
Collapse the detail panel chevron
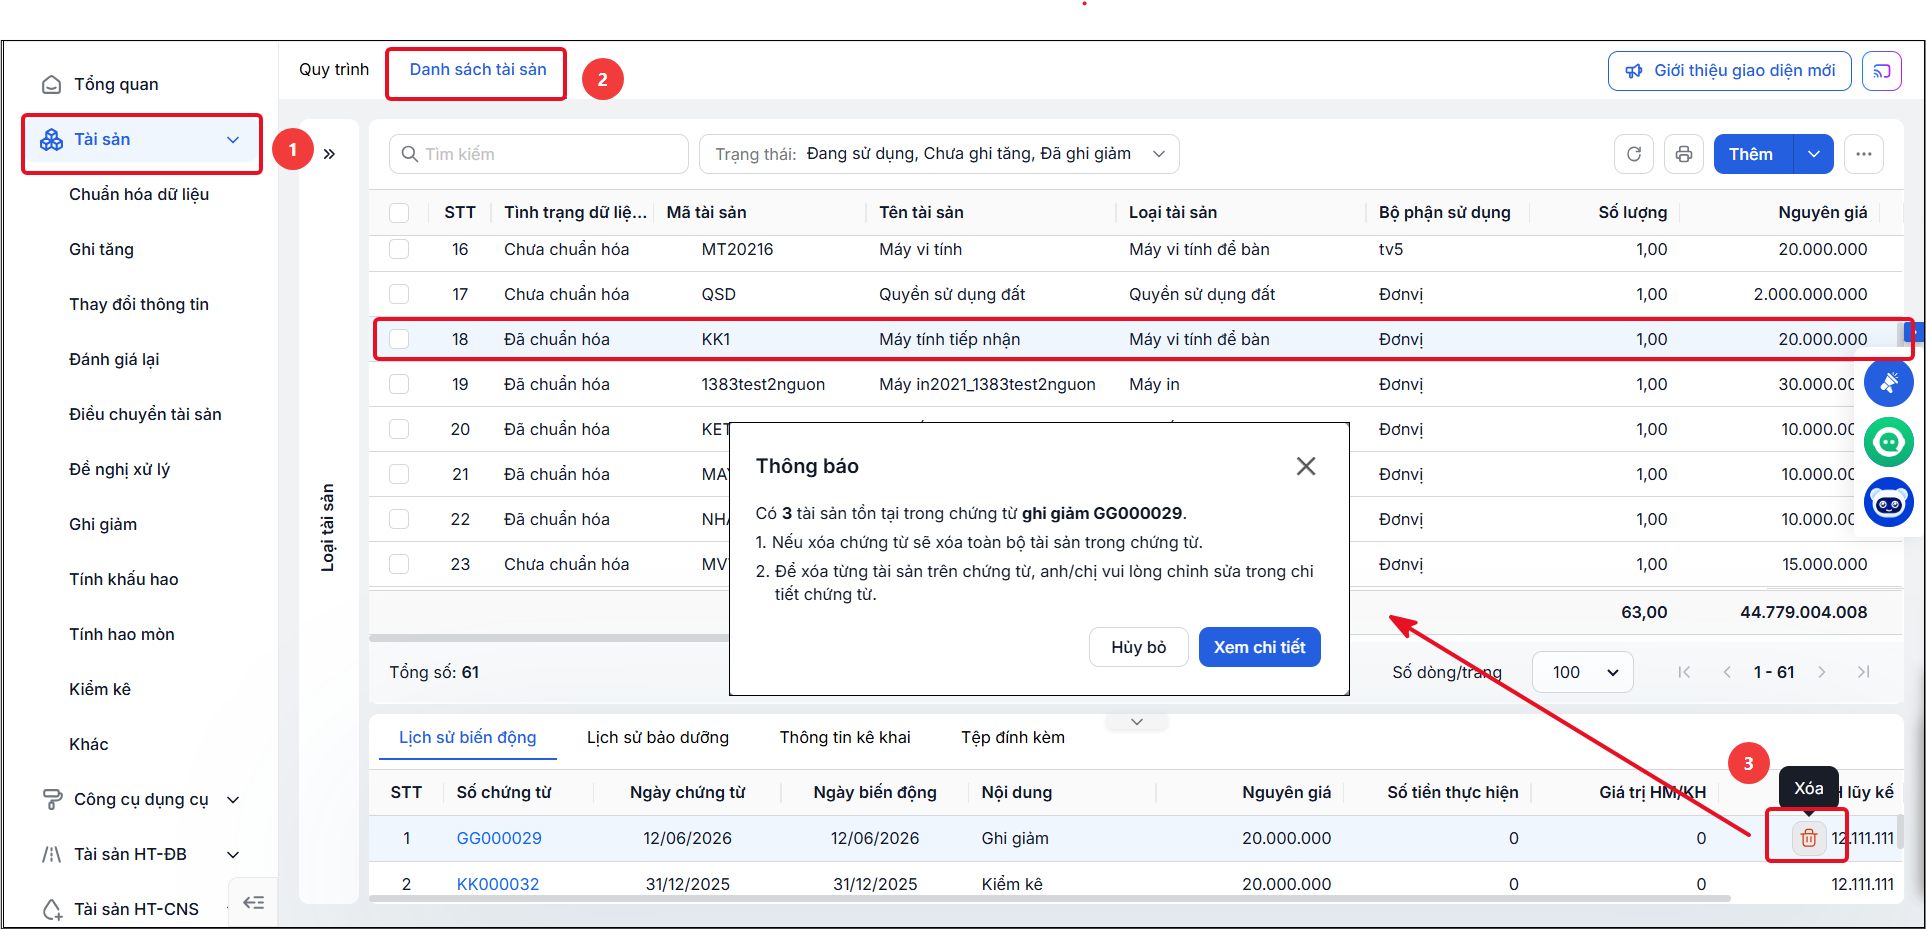[x=1137, y=722]
